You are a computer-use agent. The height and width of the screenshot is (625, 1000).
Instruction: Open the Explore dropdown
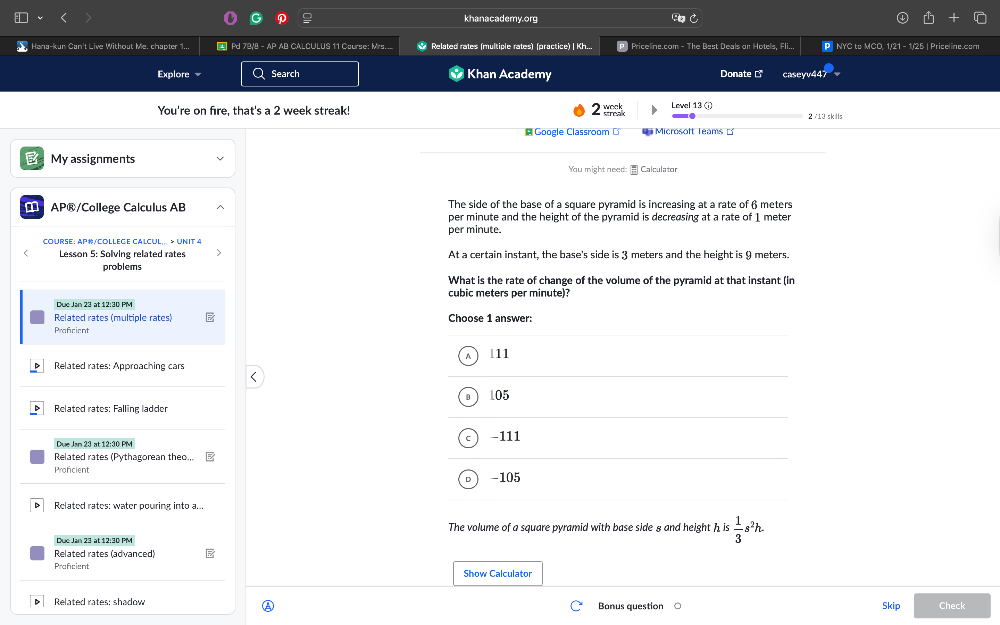point(178,73)
